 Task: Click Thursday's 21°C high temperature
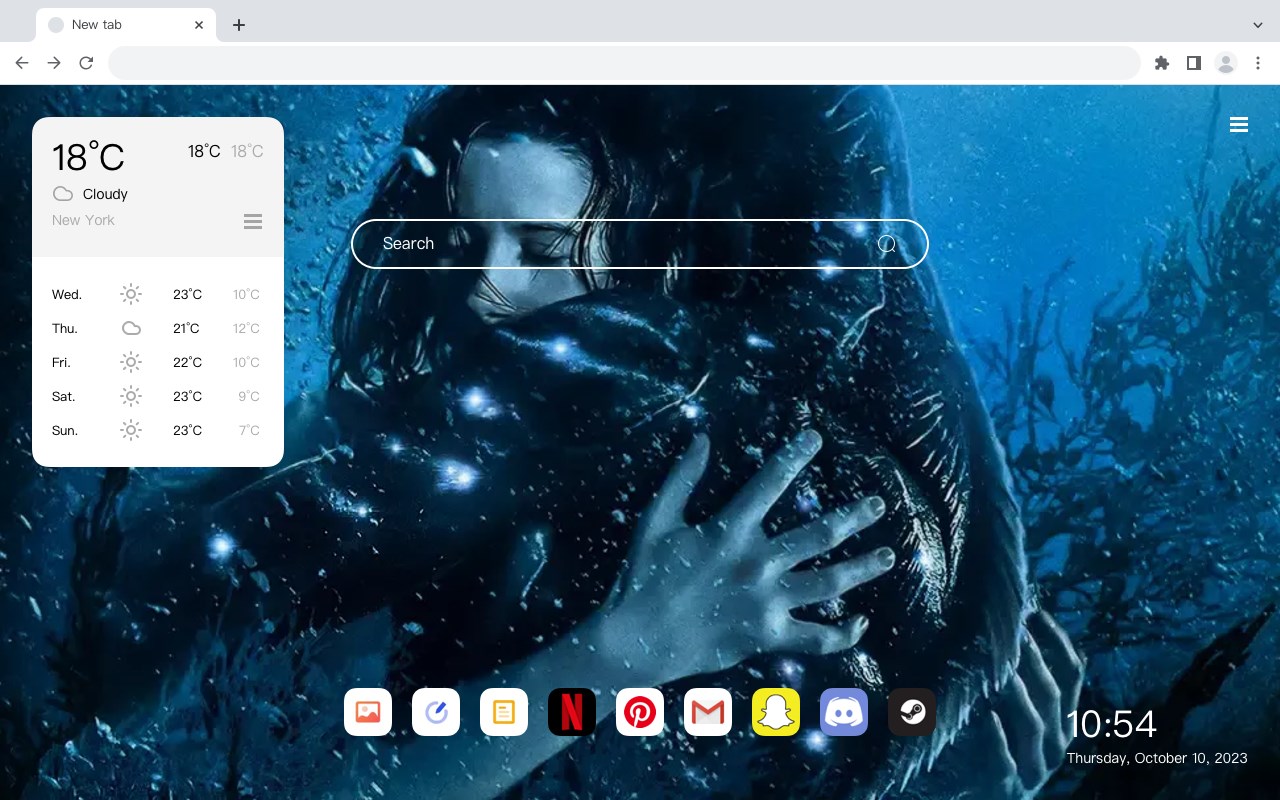(x=186, y=328)
